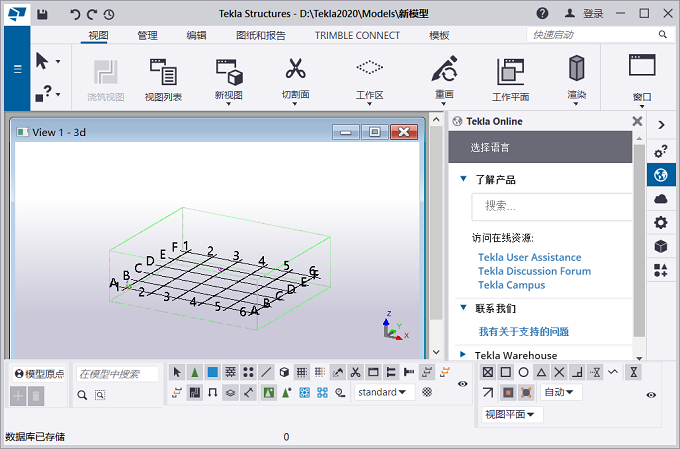Select the 切割面 clip plane scissors icon

pyautogui.click(x=295, y=69)
